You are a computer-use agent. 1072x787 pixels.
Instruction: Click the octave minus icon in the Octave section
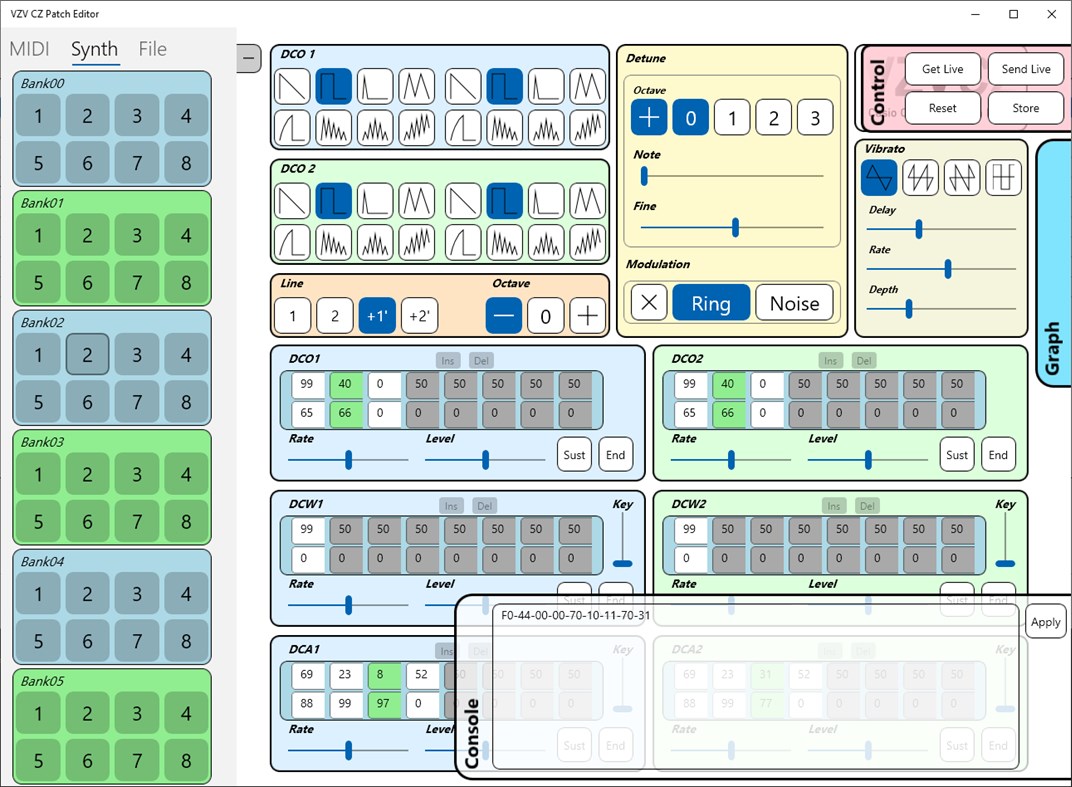(x=503, y=315)
